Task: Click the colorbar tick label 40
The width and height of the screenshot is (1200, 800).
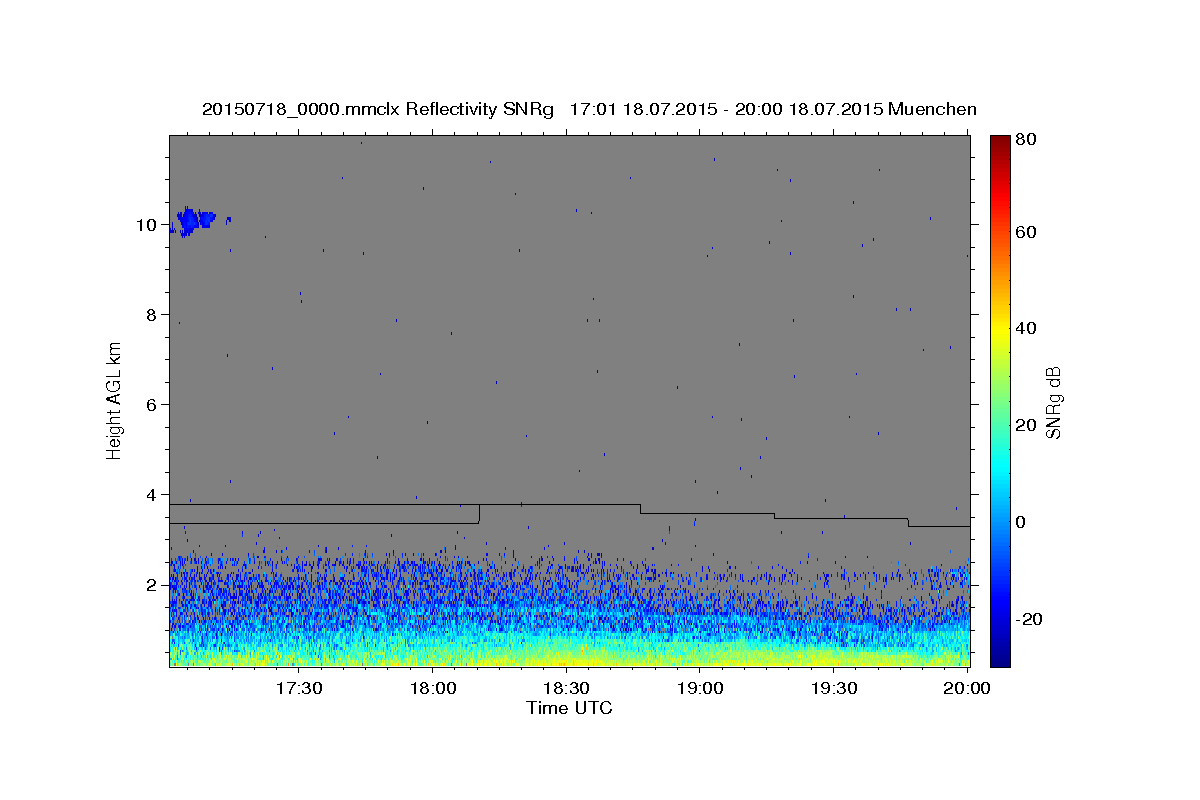Action: tap(1026, 328)
